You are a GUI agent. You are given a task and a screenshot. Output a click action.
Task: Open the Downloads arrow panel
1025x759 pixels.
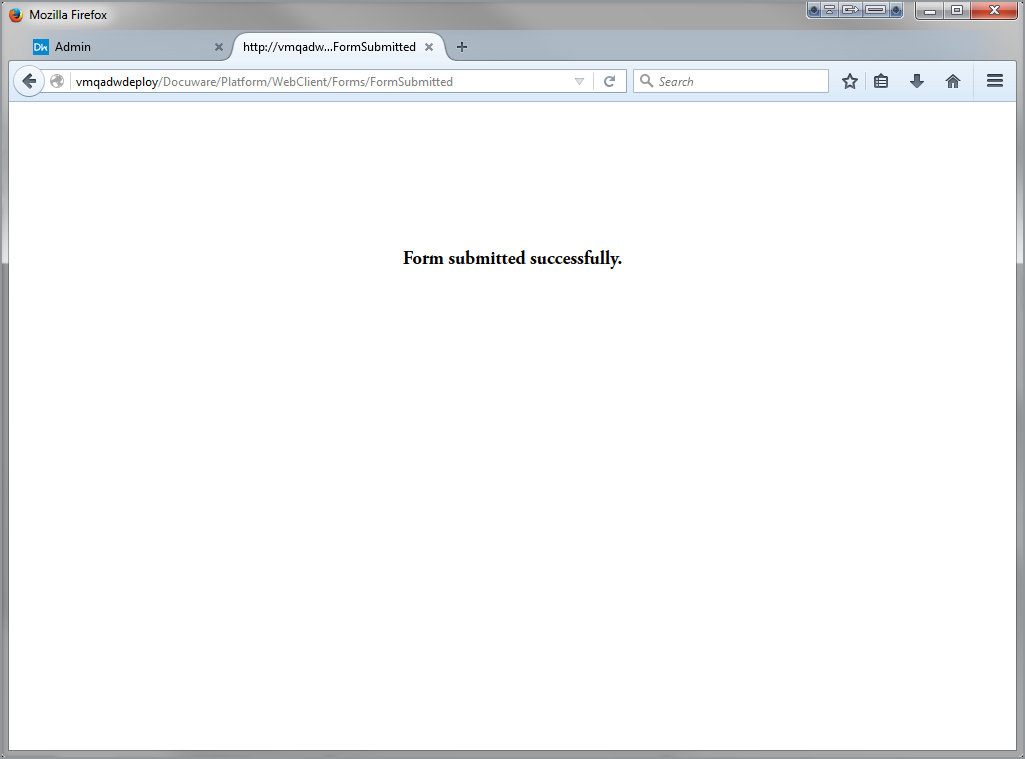click(x=917, y=82)
